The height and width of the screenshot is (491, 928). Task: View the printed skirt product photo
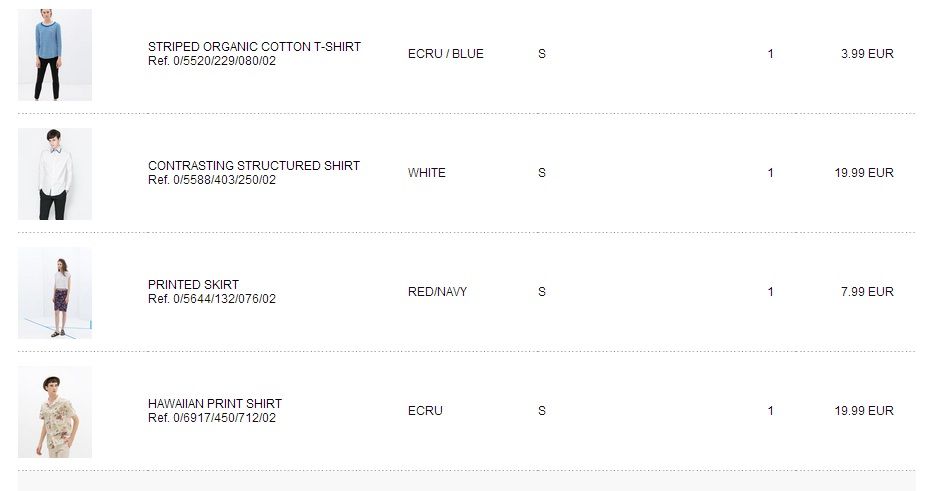(x=55, y=293)
